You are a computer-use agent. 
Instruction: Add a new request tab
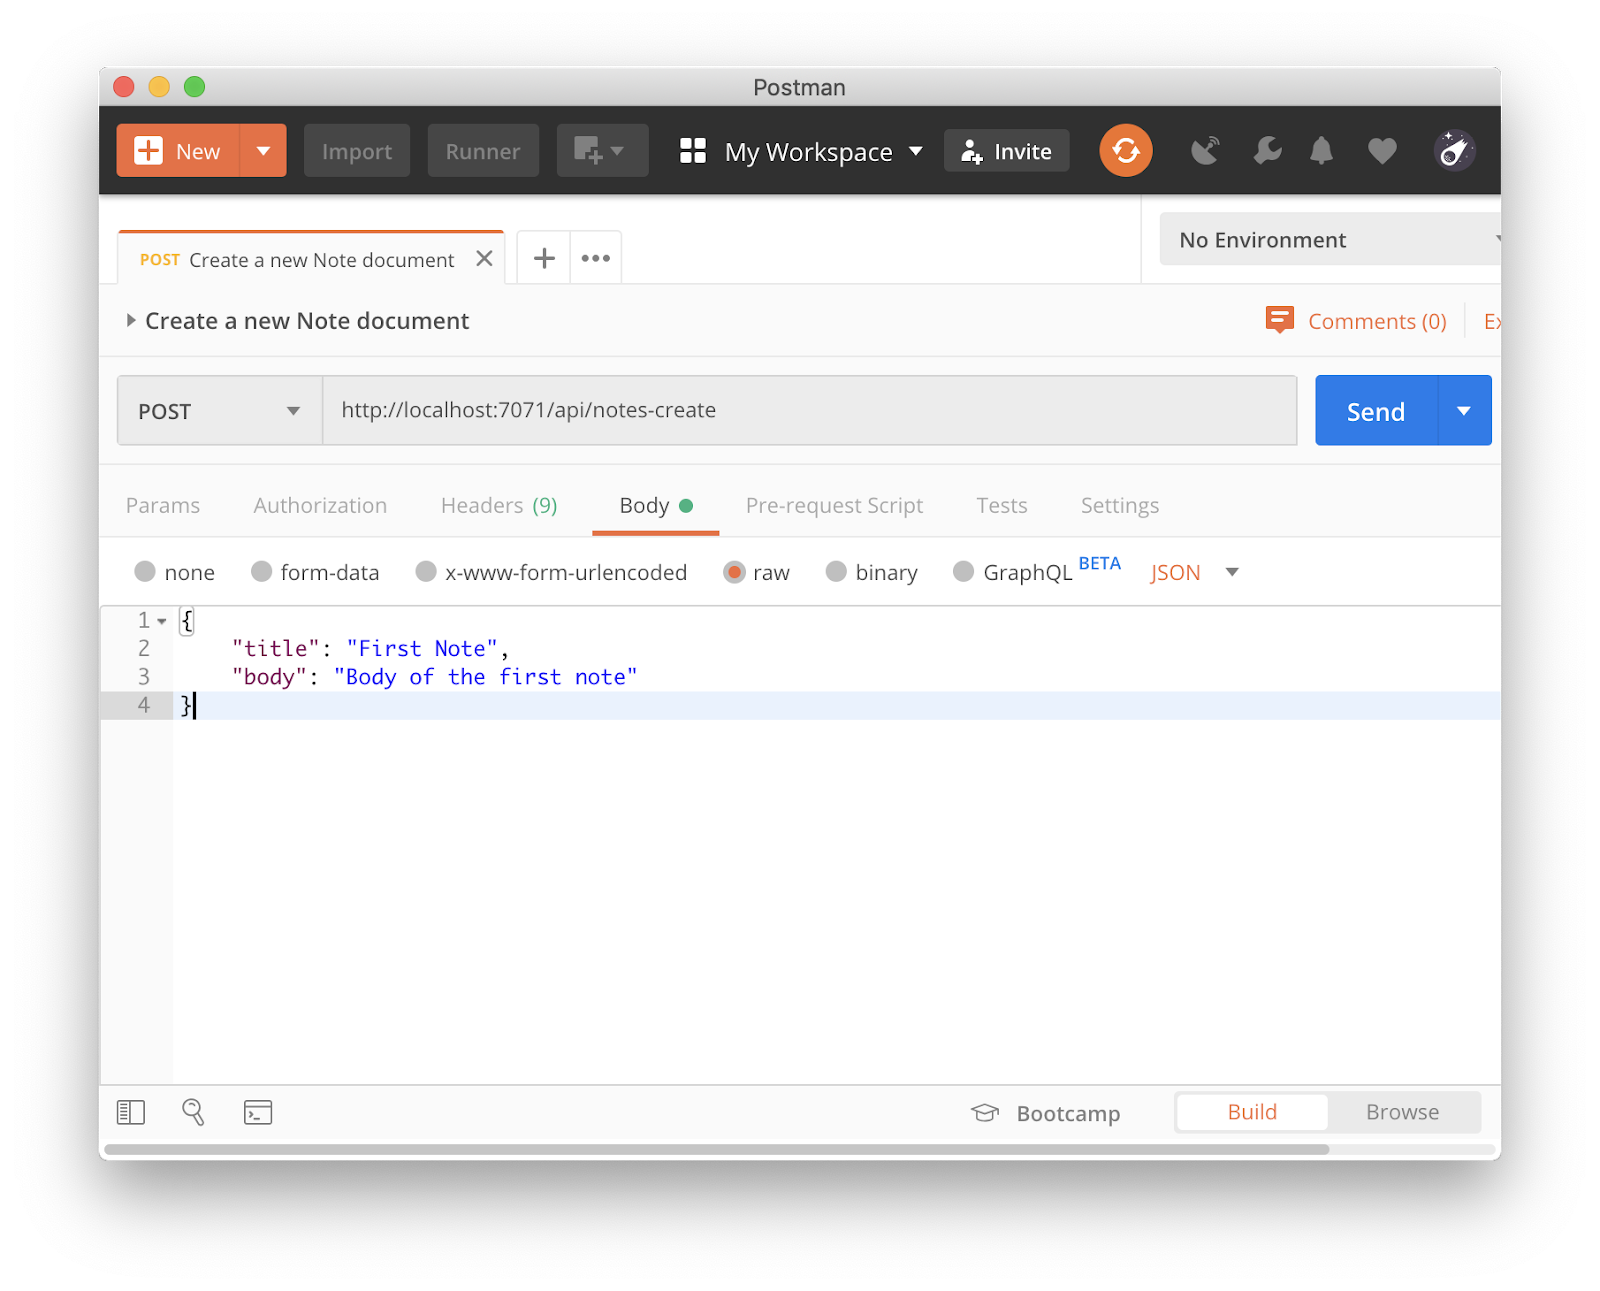pyautogui.click(x=544, y=258)
